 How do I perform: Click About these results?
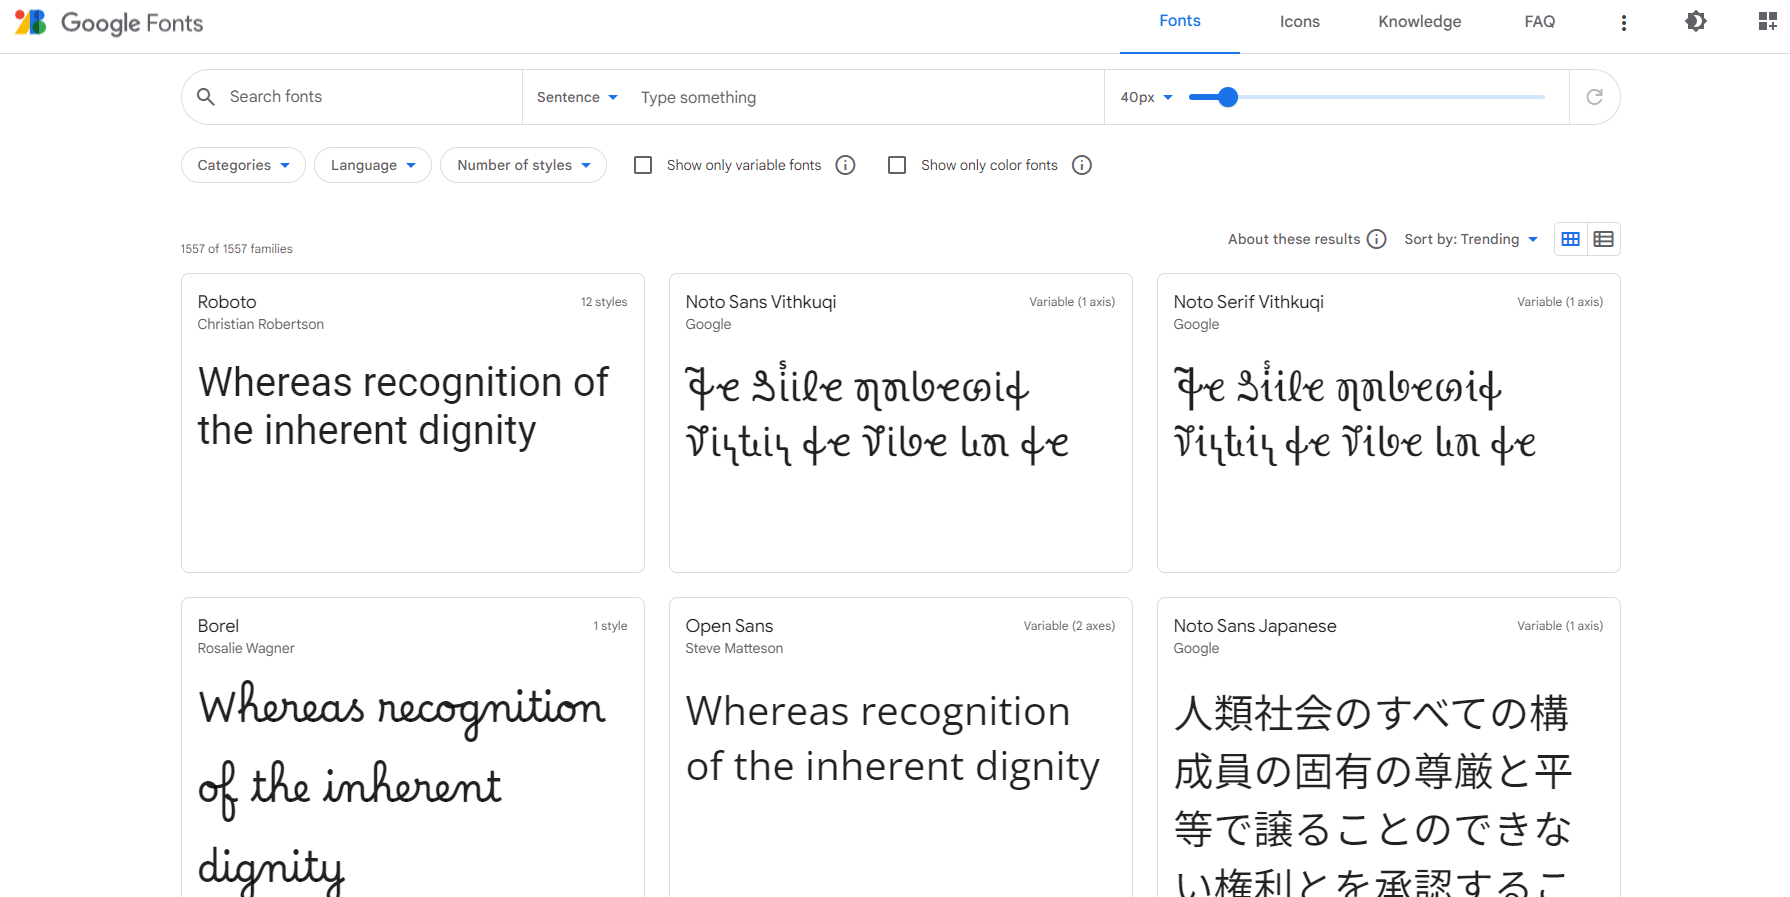(1294, 239)
